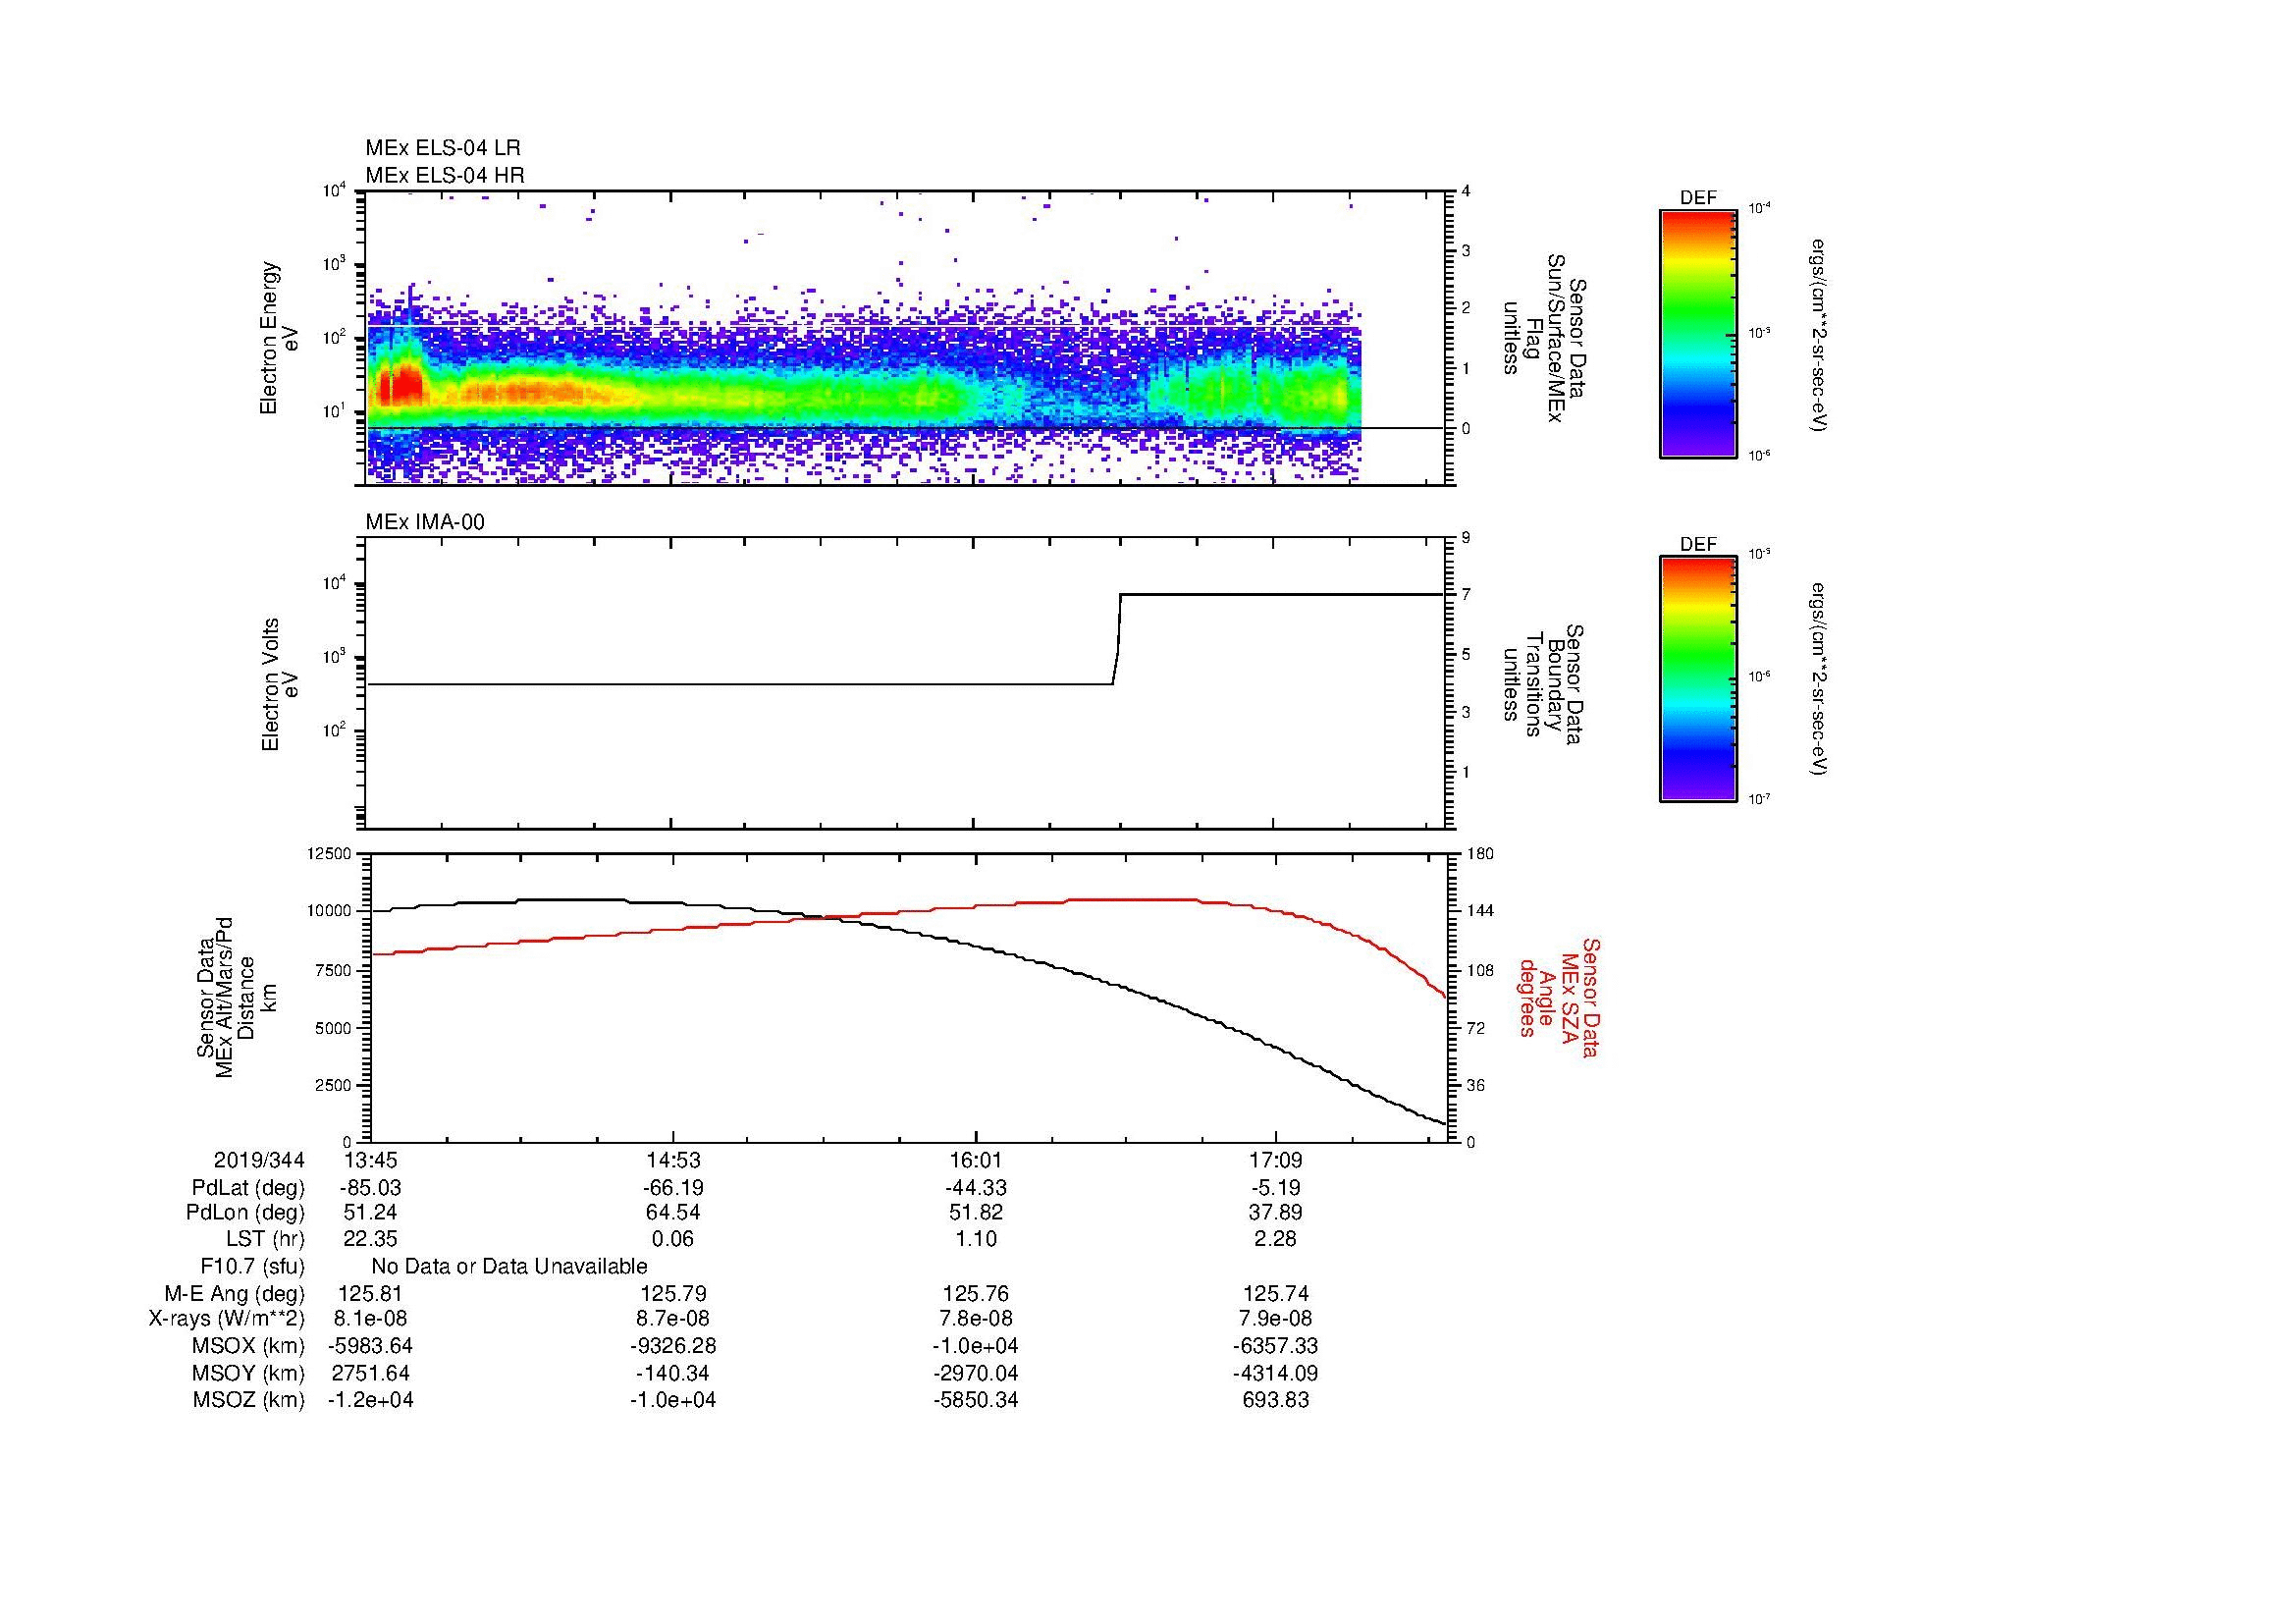
Task: Click the '12500' altitude axis tick label
Action: click(x=329, y=853)
